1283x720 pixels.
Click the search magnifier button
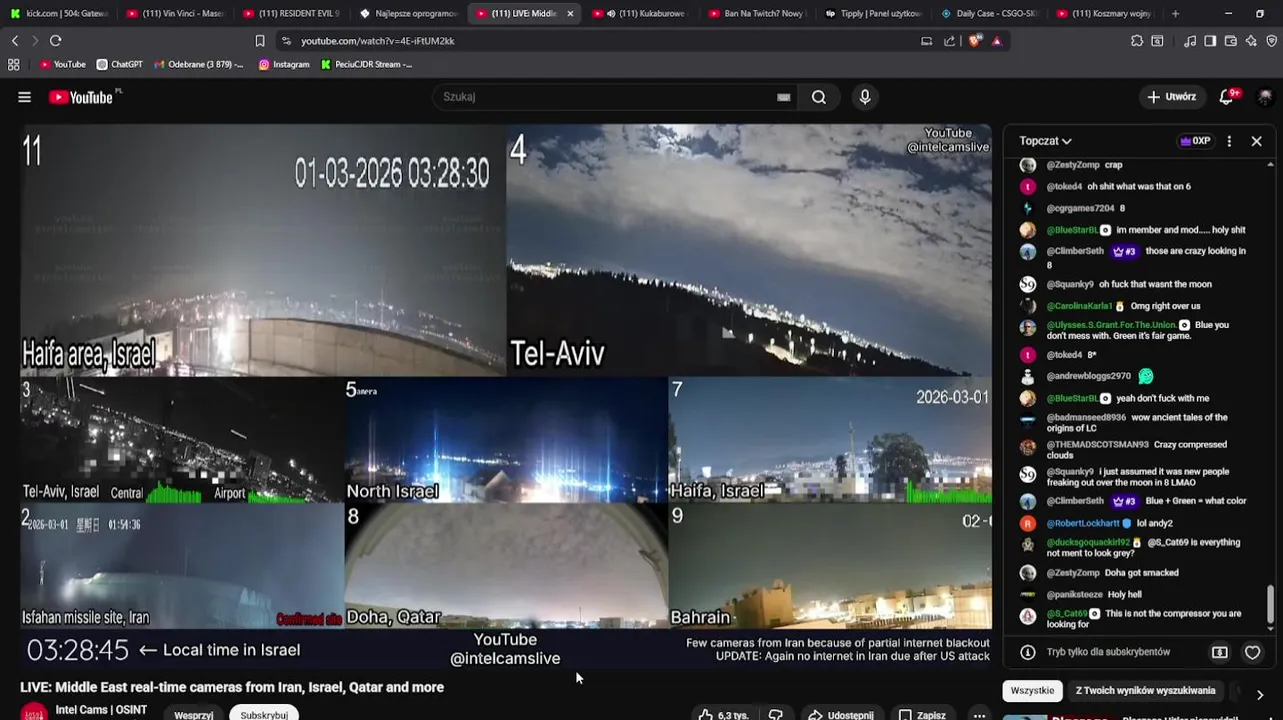pos(819,97)
